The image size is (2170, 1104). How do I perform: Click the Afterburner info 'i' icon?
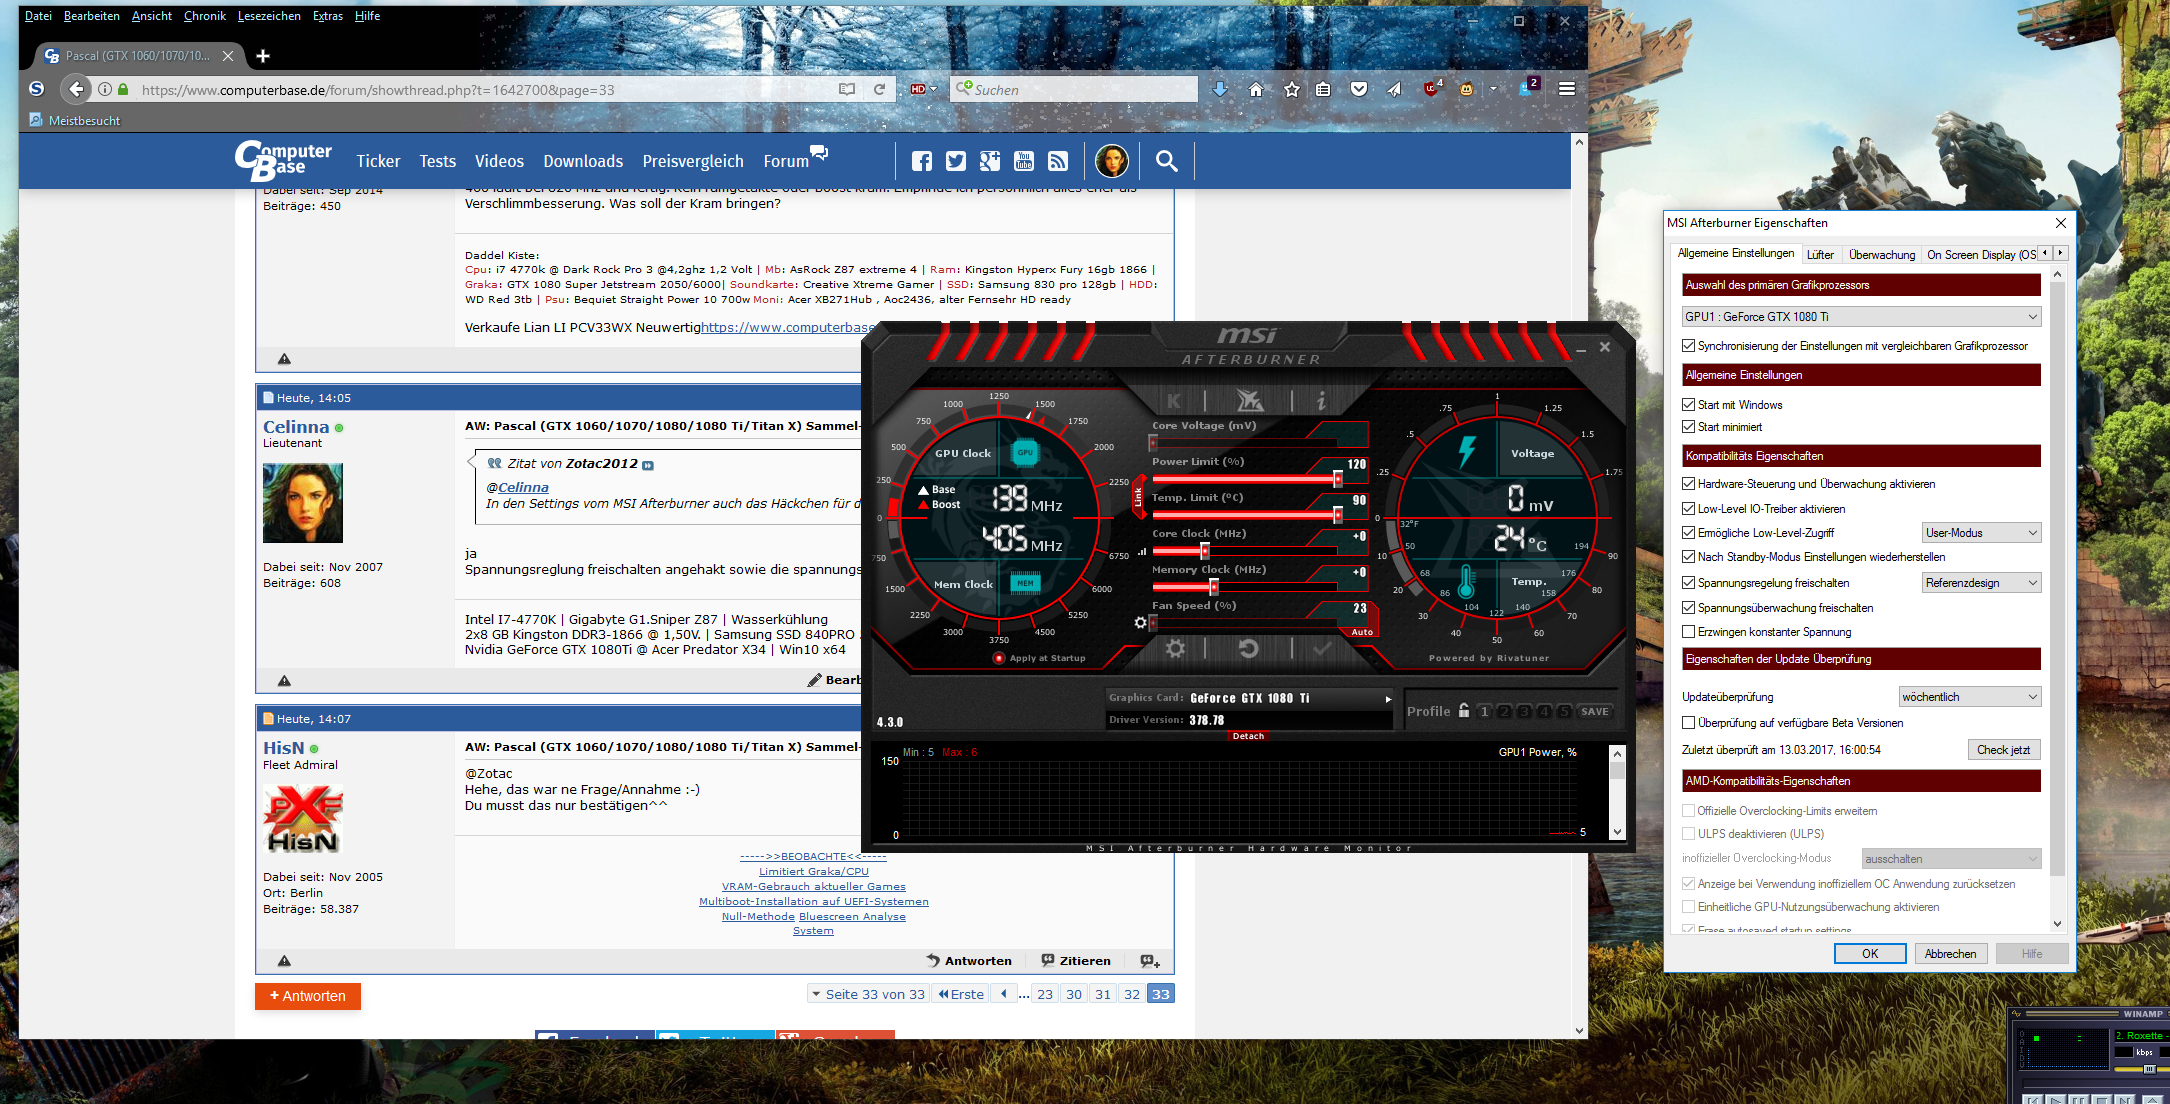coord(1321,401)
